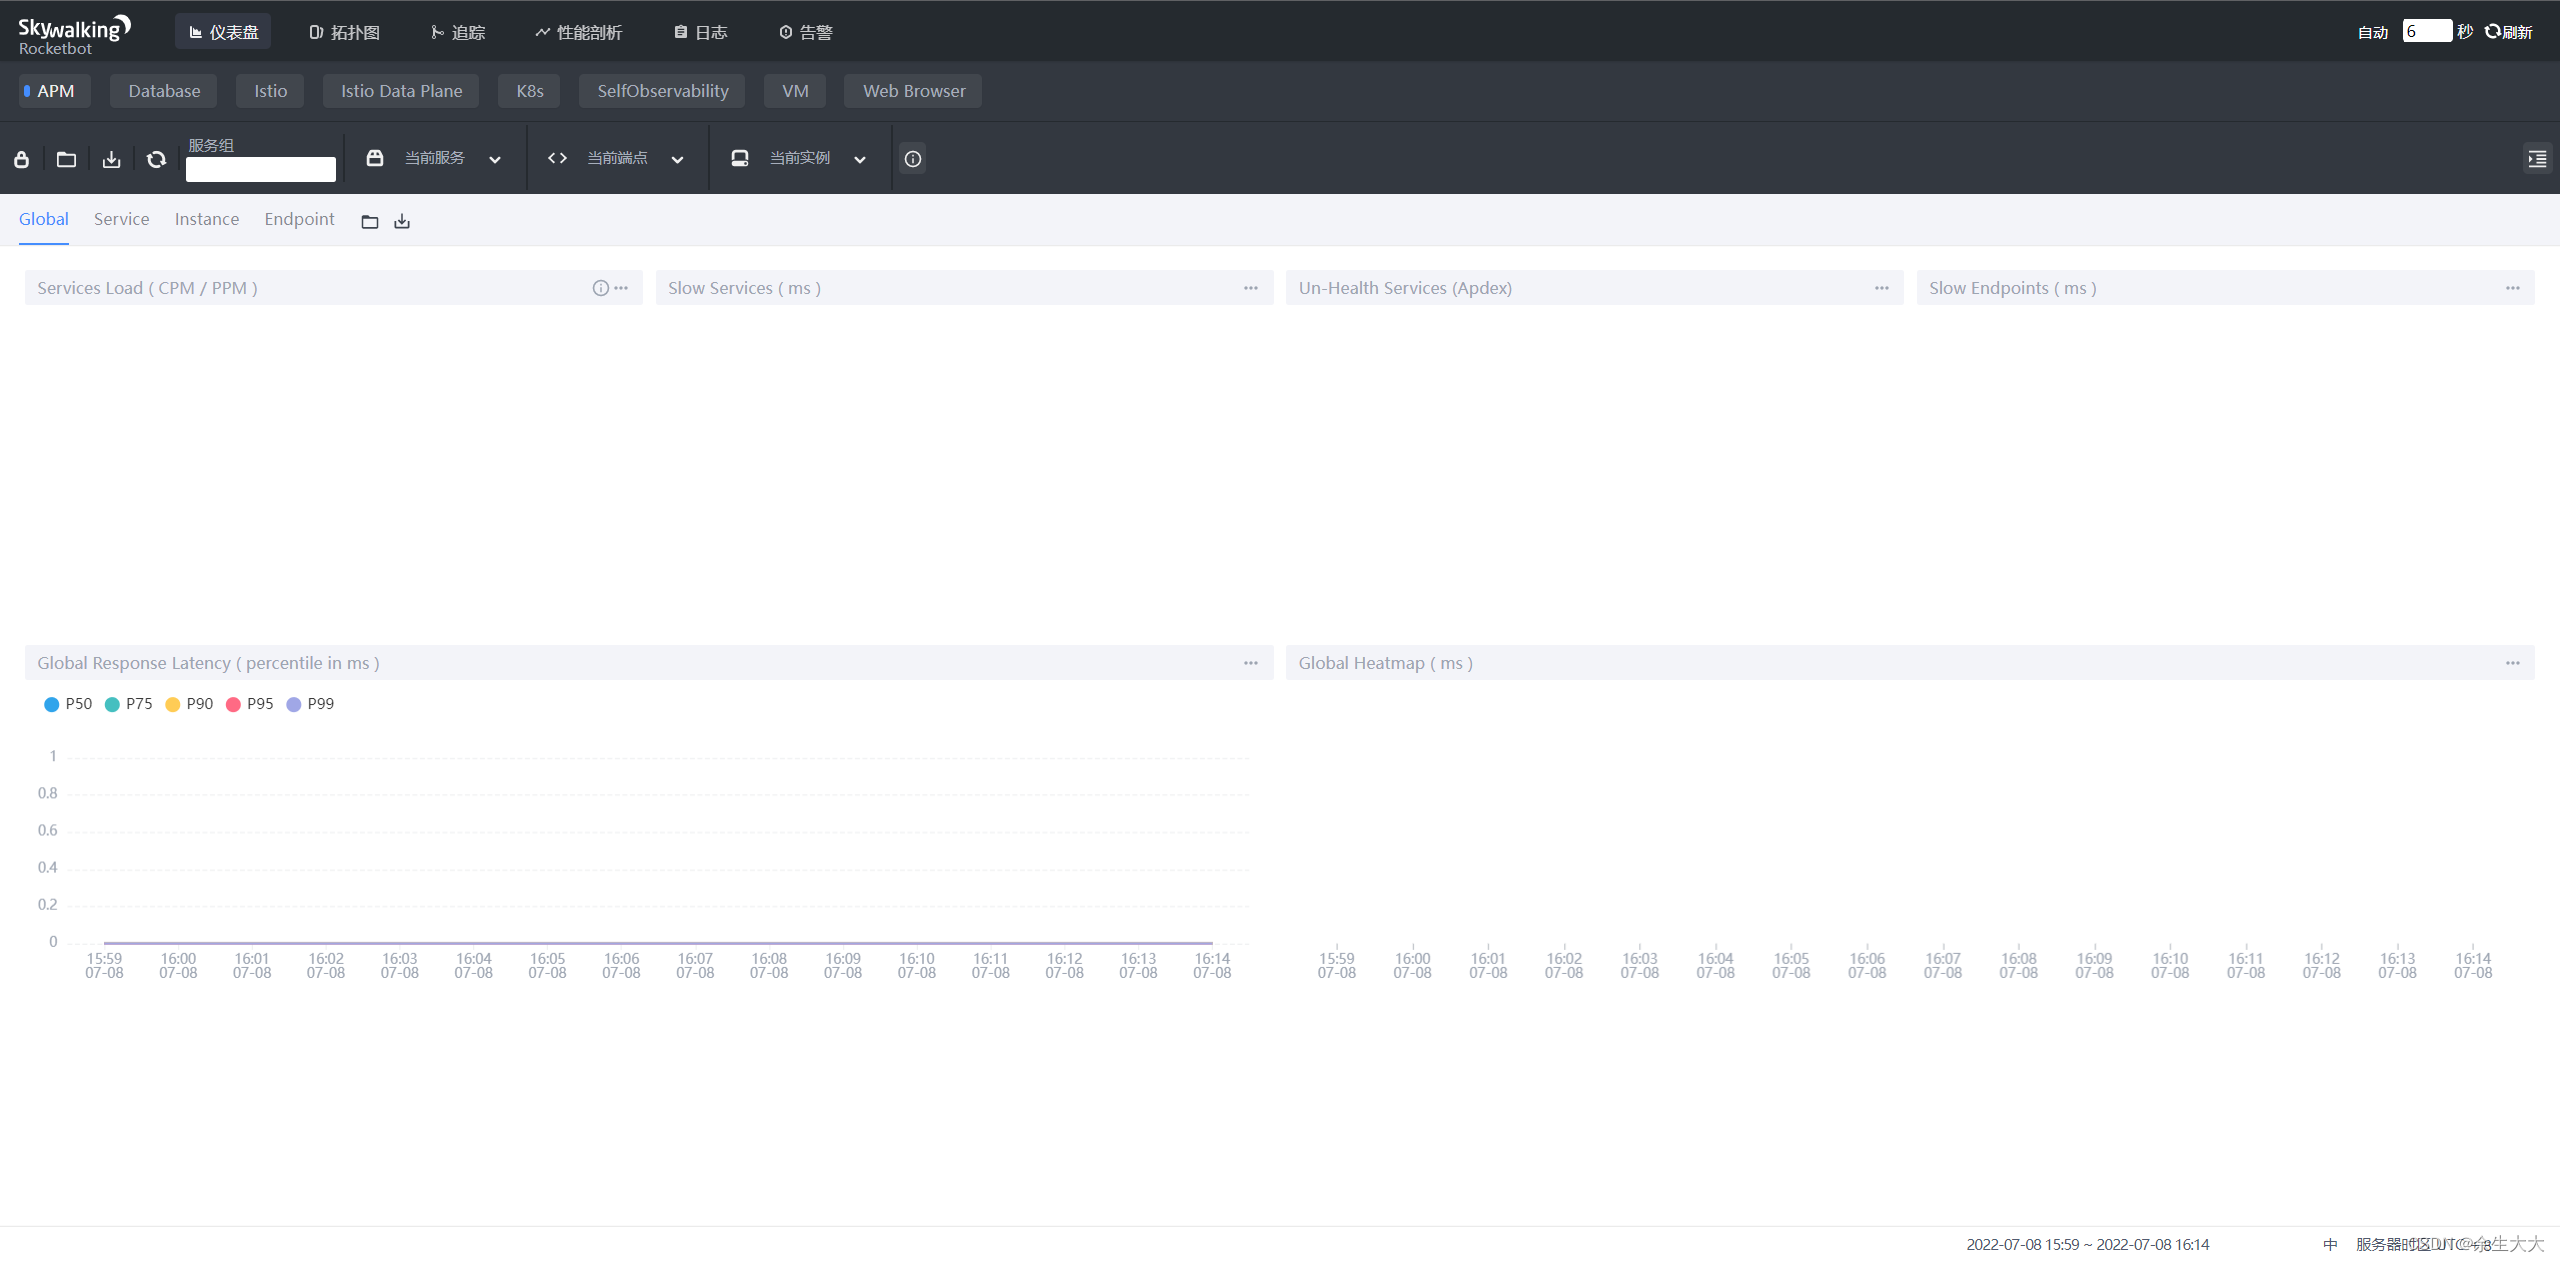Image resolution: width=2560 pixels, height=1262 pixels.
Task: Click the service group (服务组) input field
Action: click(x=260, y=169)
